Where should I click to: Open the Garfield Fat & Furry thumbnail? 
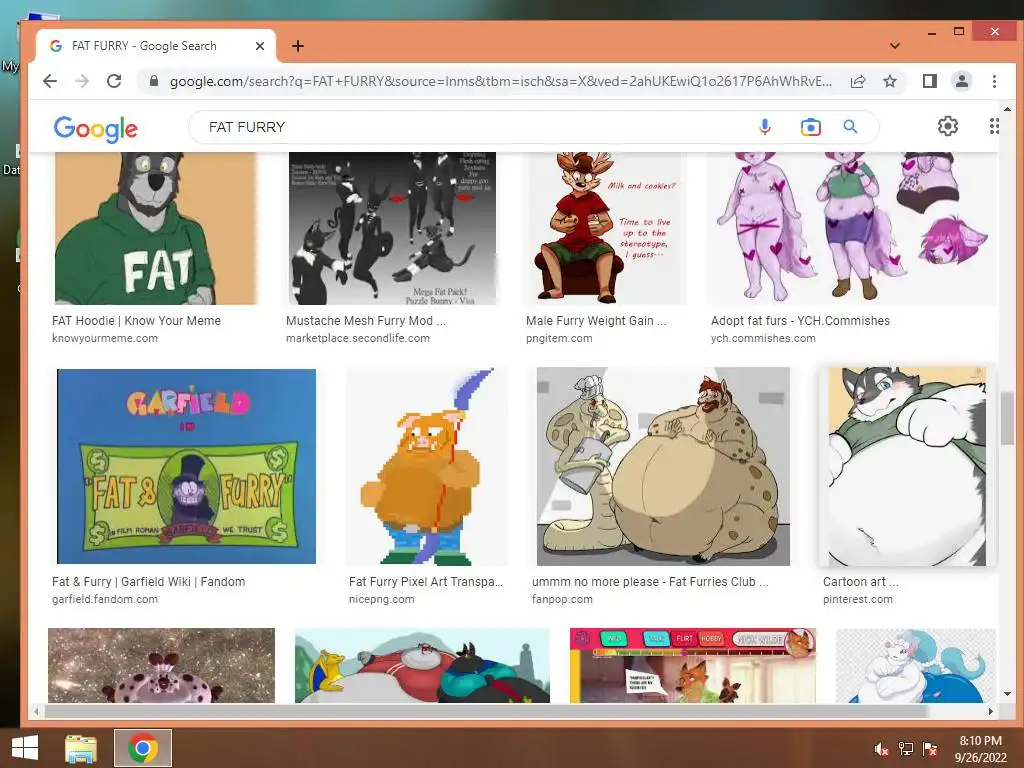(186, 466)
